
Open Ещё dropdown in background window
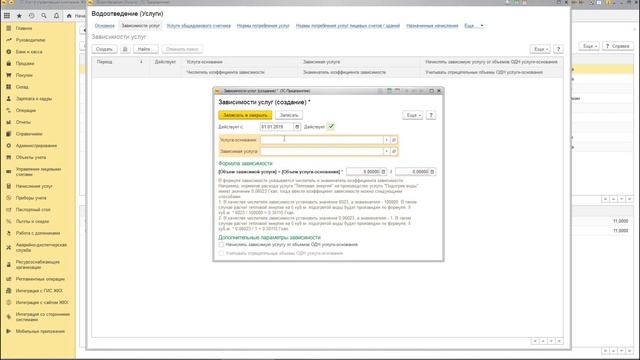[589, 46]
